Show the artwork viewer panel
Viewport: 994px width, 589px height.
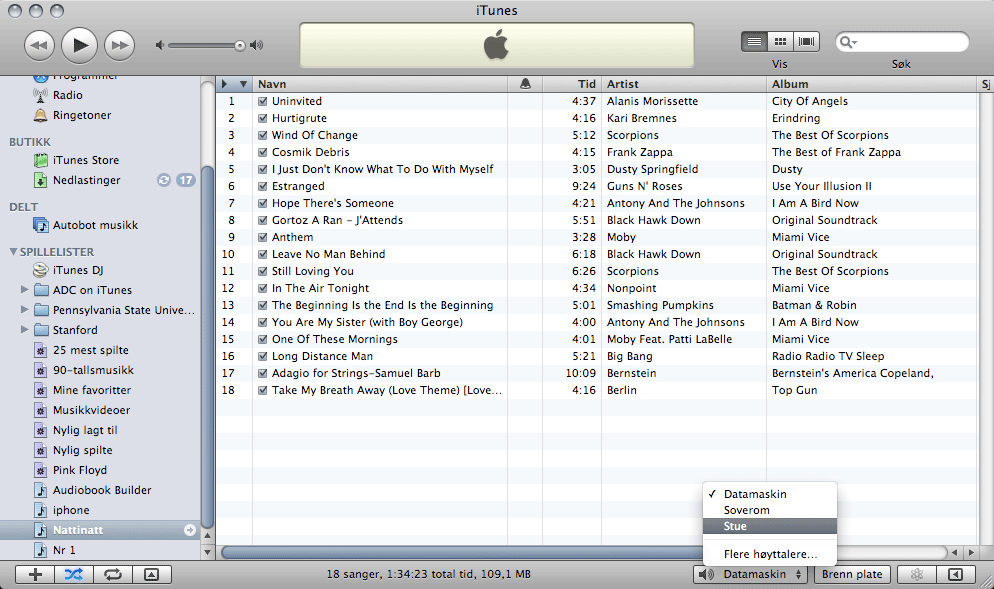pos(152,574)
